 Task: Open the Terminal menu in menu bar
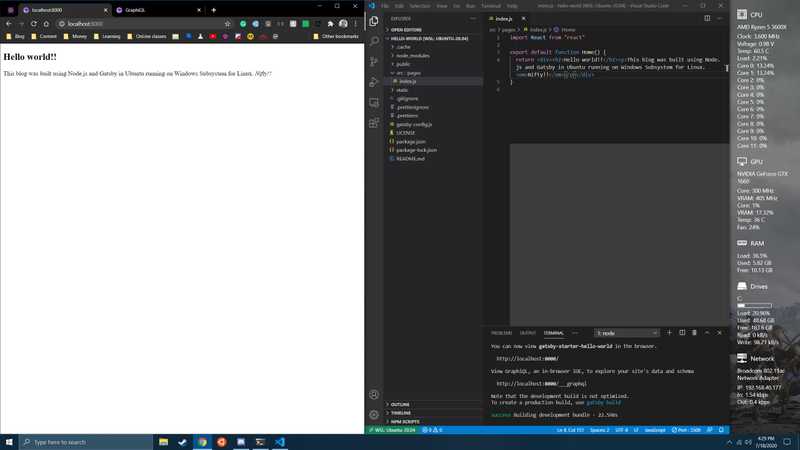491,6
